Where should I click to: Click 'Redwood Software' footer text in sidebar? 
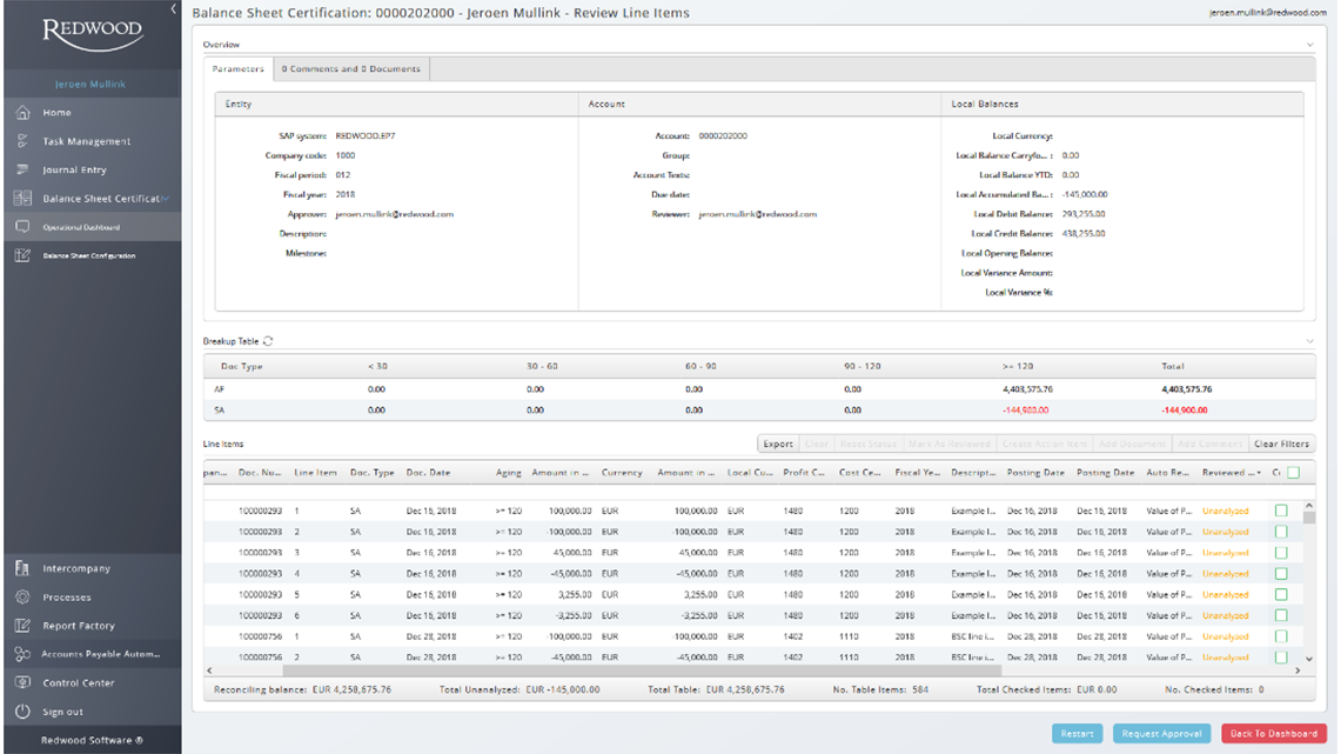click(91, 740)
